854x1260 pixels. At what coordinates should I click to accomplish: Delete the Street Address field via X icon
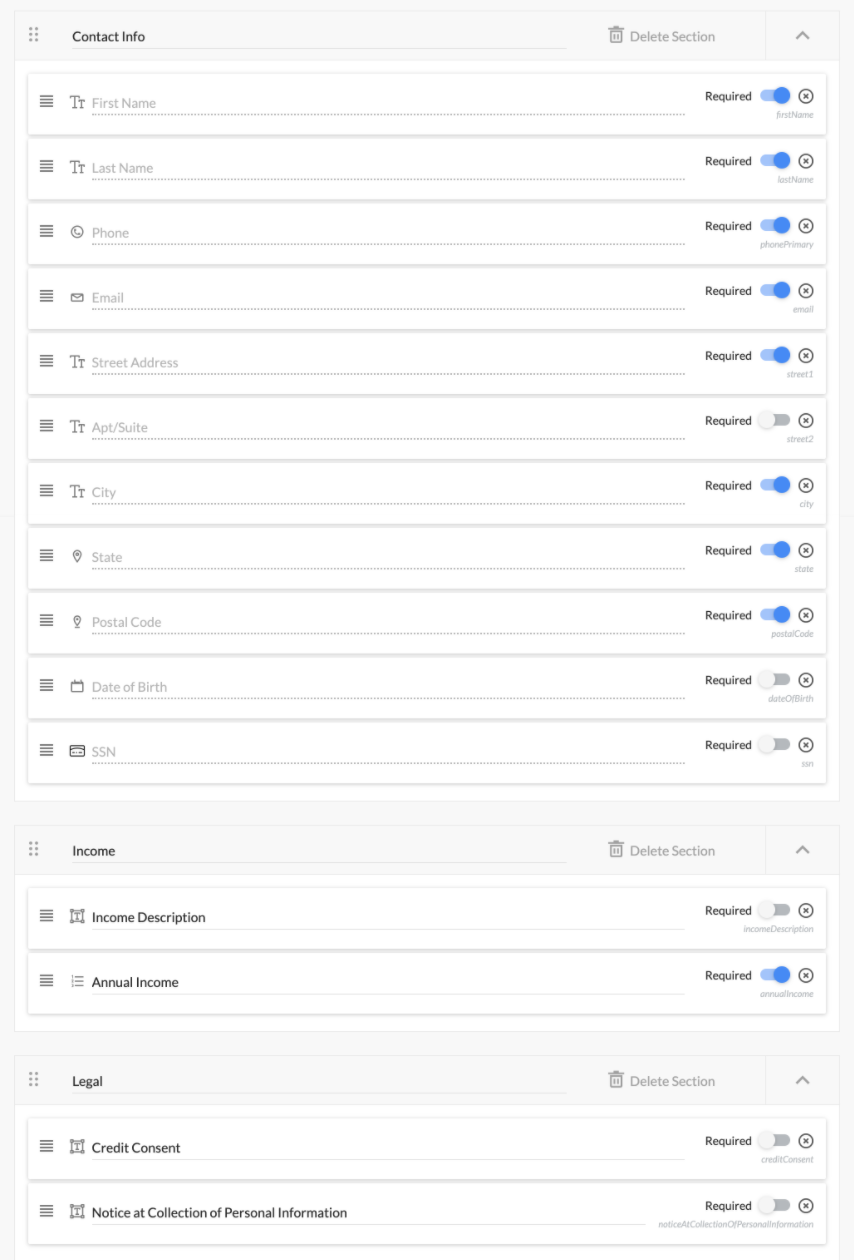click(806, 356)
